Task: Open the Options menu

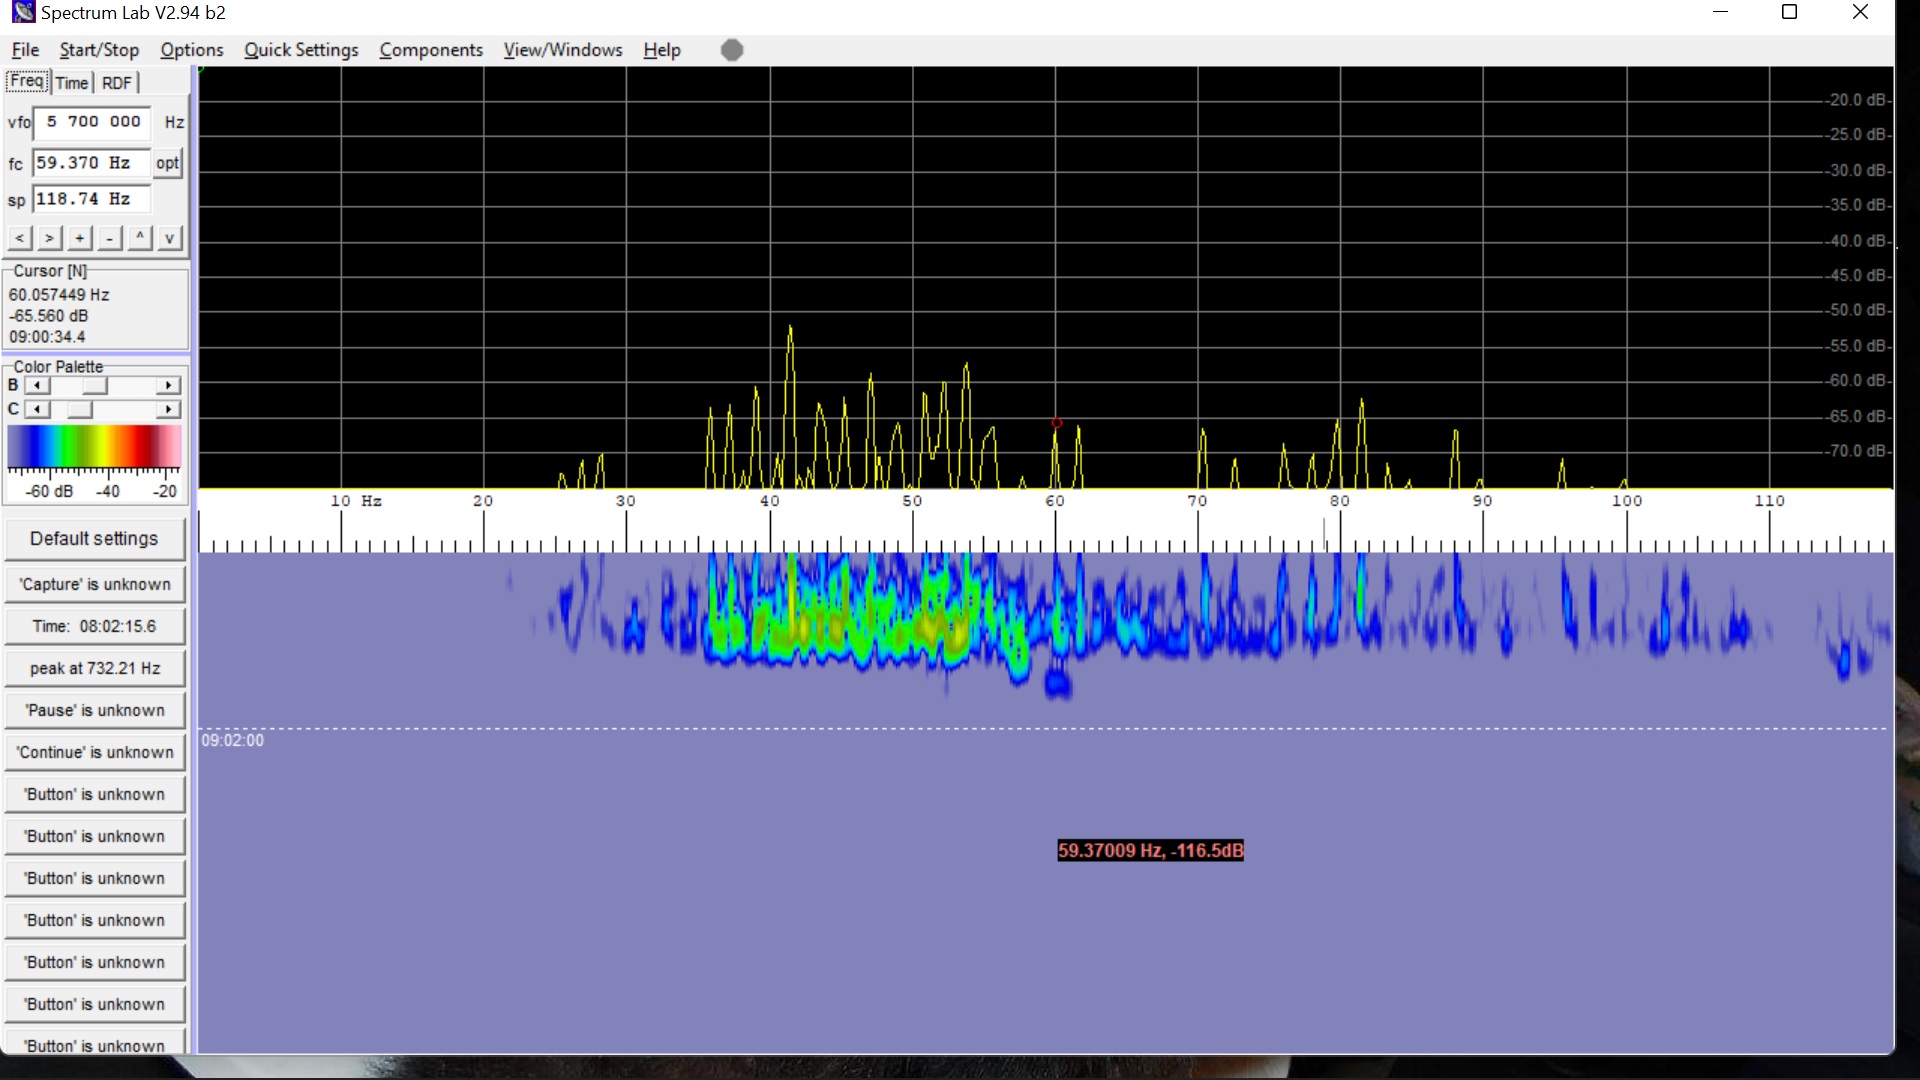Action: tap(192, 50)
